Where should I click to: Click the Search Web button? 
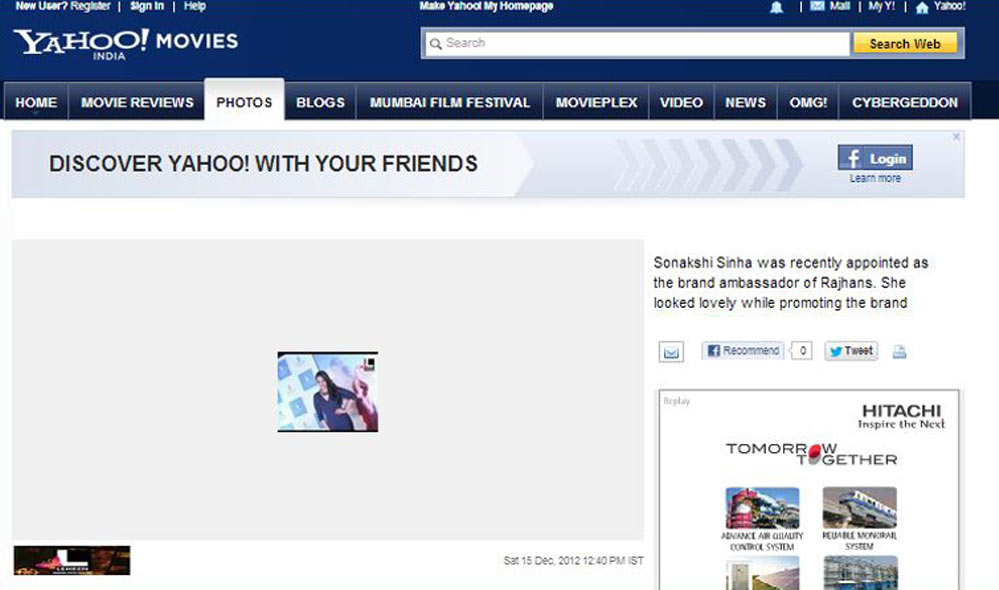[x=904, y=44]
